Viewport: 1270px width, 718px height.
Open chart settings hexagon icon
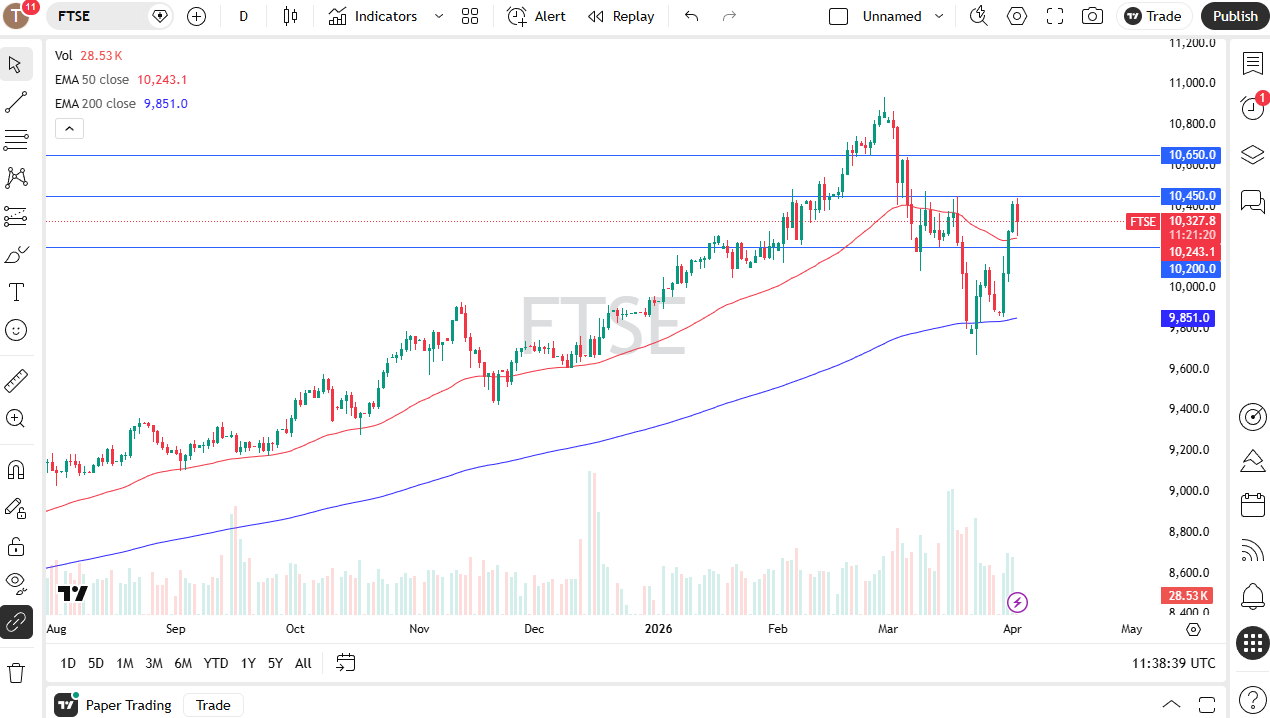tap(1017, 16)
